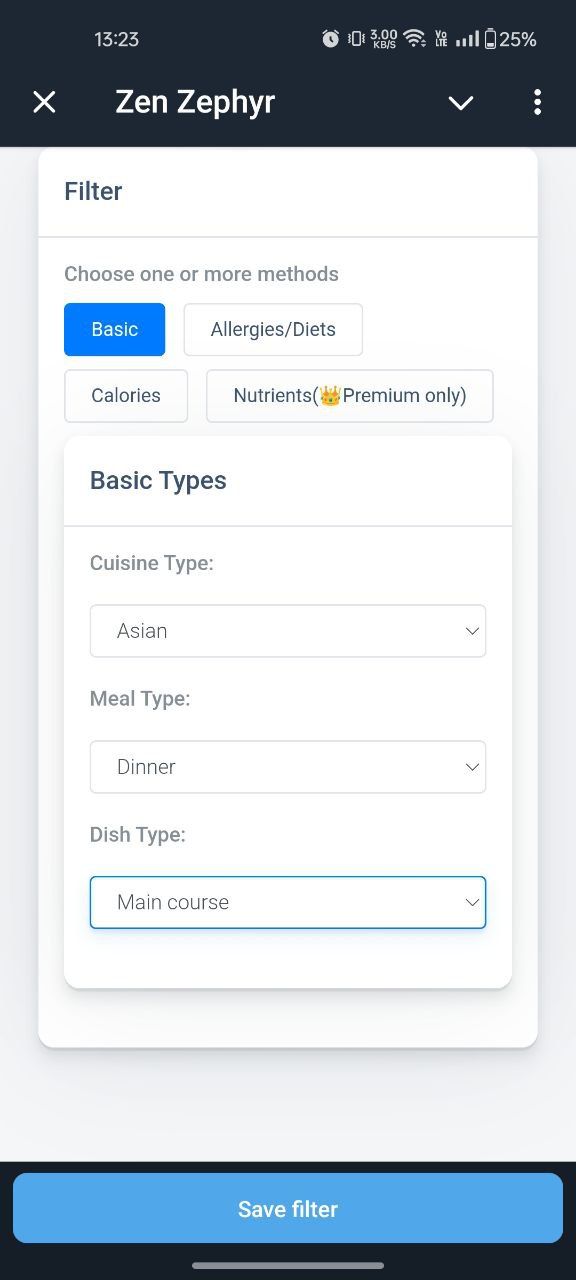The image size is (576, 1280).
Task: Tap the 13:23 clock in status bar
Action: click(116, 39)
